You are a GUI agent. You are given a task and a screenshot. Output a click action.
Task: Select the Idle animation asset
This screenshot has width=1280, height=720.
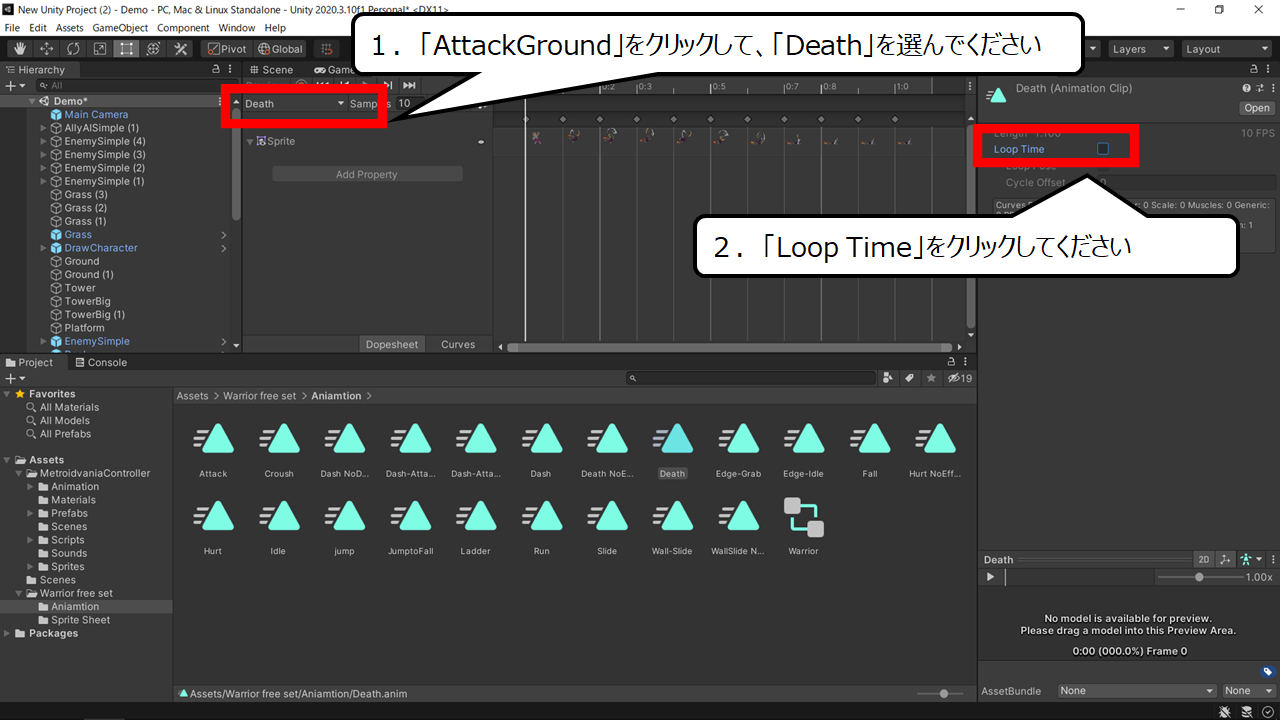pos(278,527)
